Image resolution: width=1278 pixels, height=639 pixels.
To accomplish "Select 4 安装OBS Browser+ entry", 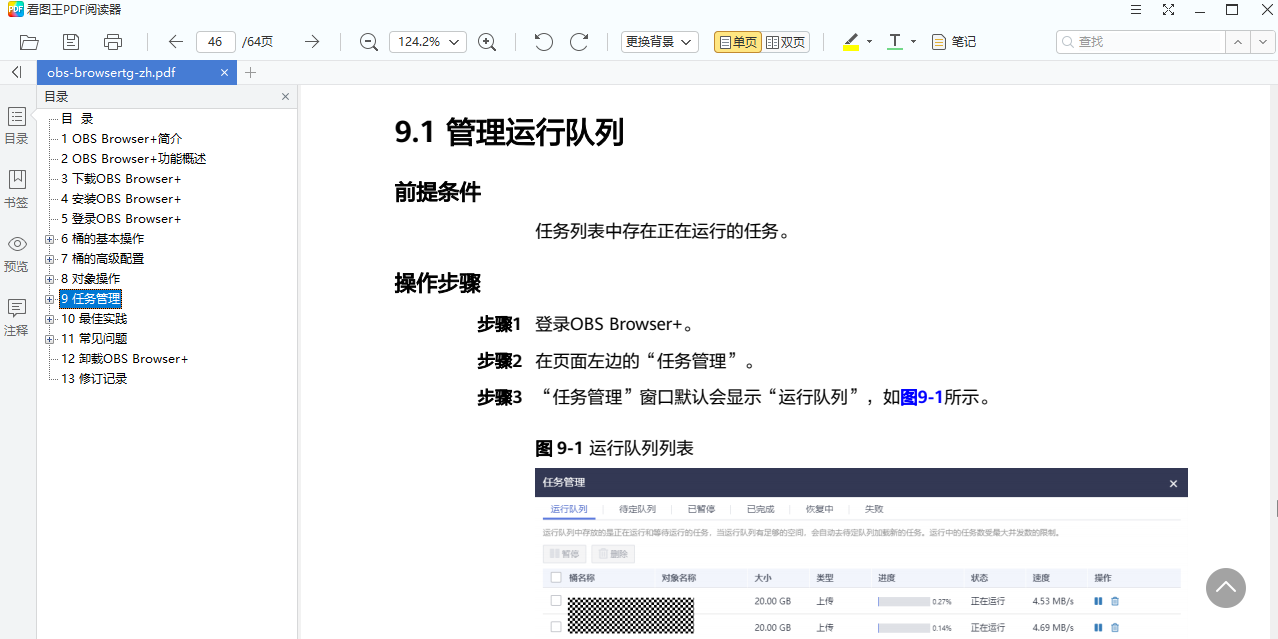I will click(x=121, y=199).
